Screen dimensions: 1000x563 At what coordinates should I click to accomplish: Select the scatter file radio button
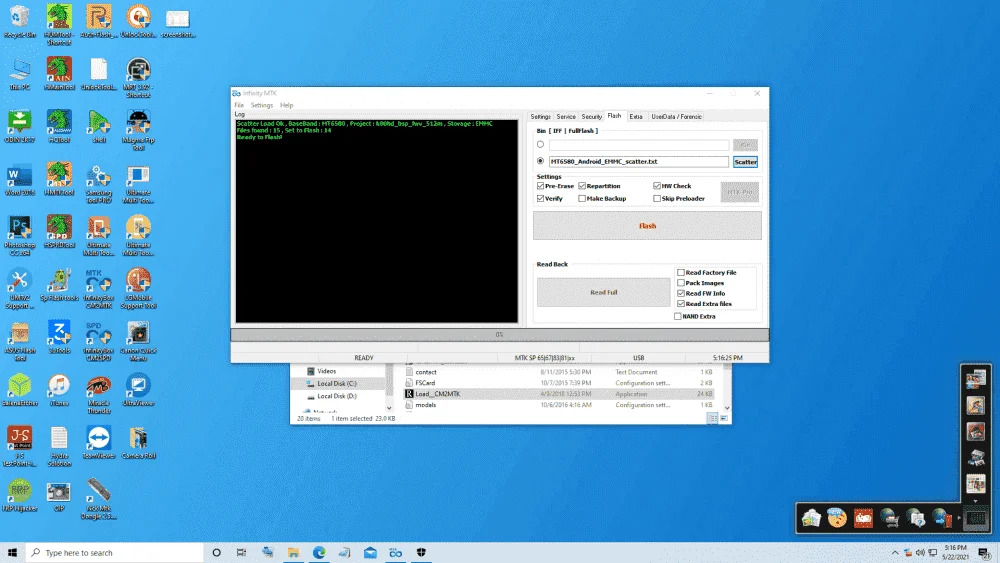click(x=540, y=161)
